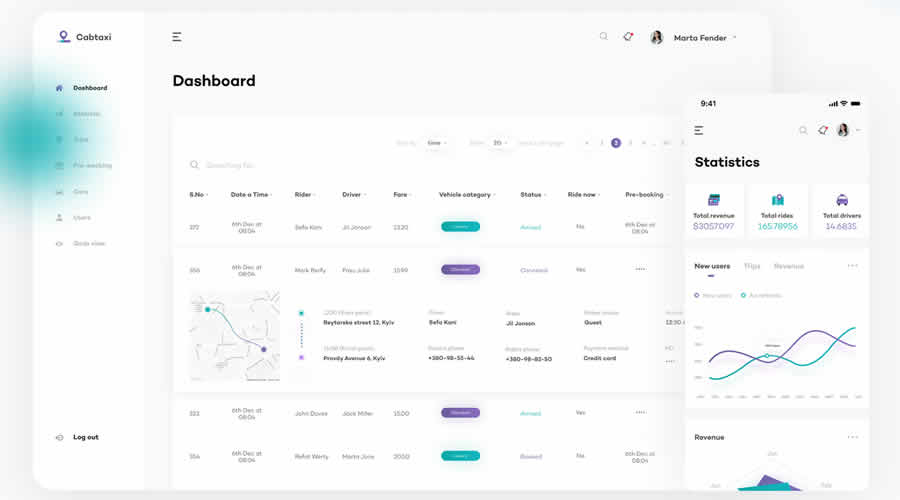Switch to the Revenue tab in chart card
The height and width of the screenshot is (500, 900).
[788, 266]
